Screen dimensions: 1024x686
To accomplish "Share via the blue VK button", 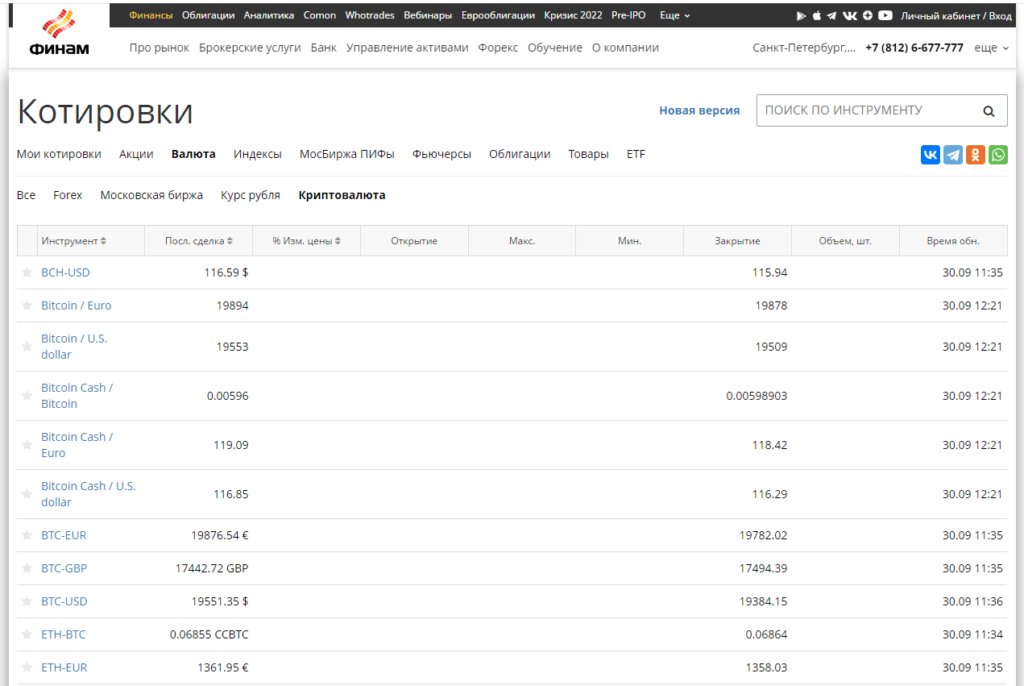I will coord(930,155).
